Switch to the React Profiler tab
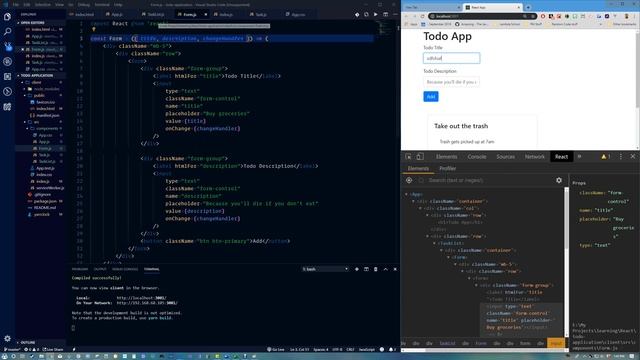Viewport: 640px width, 360px height. (448, 169)
